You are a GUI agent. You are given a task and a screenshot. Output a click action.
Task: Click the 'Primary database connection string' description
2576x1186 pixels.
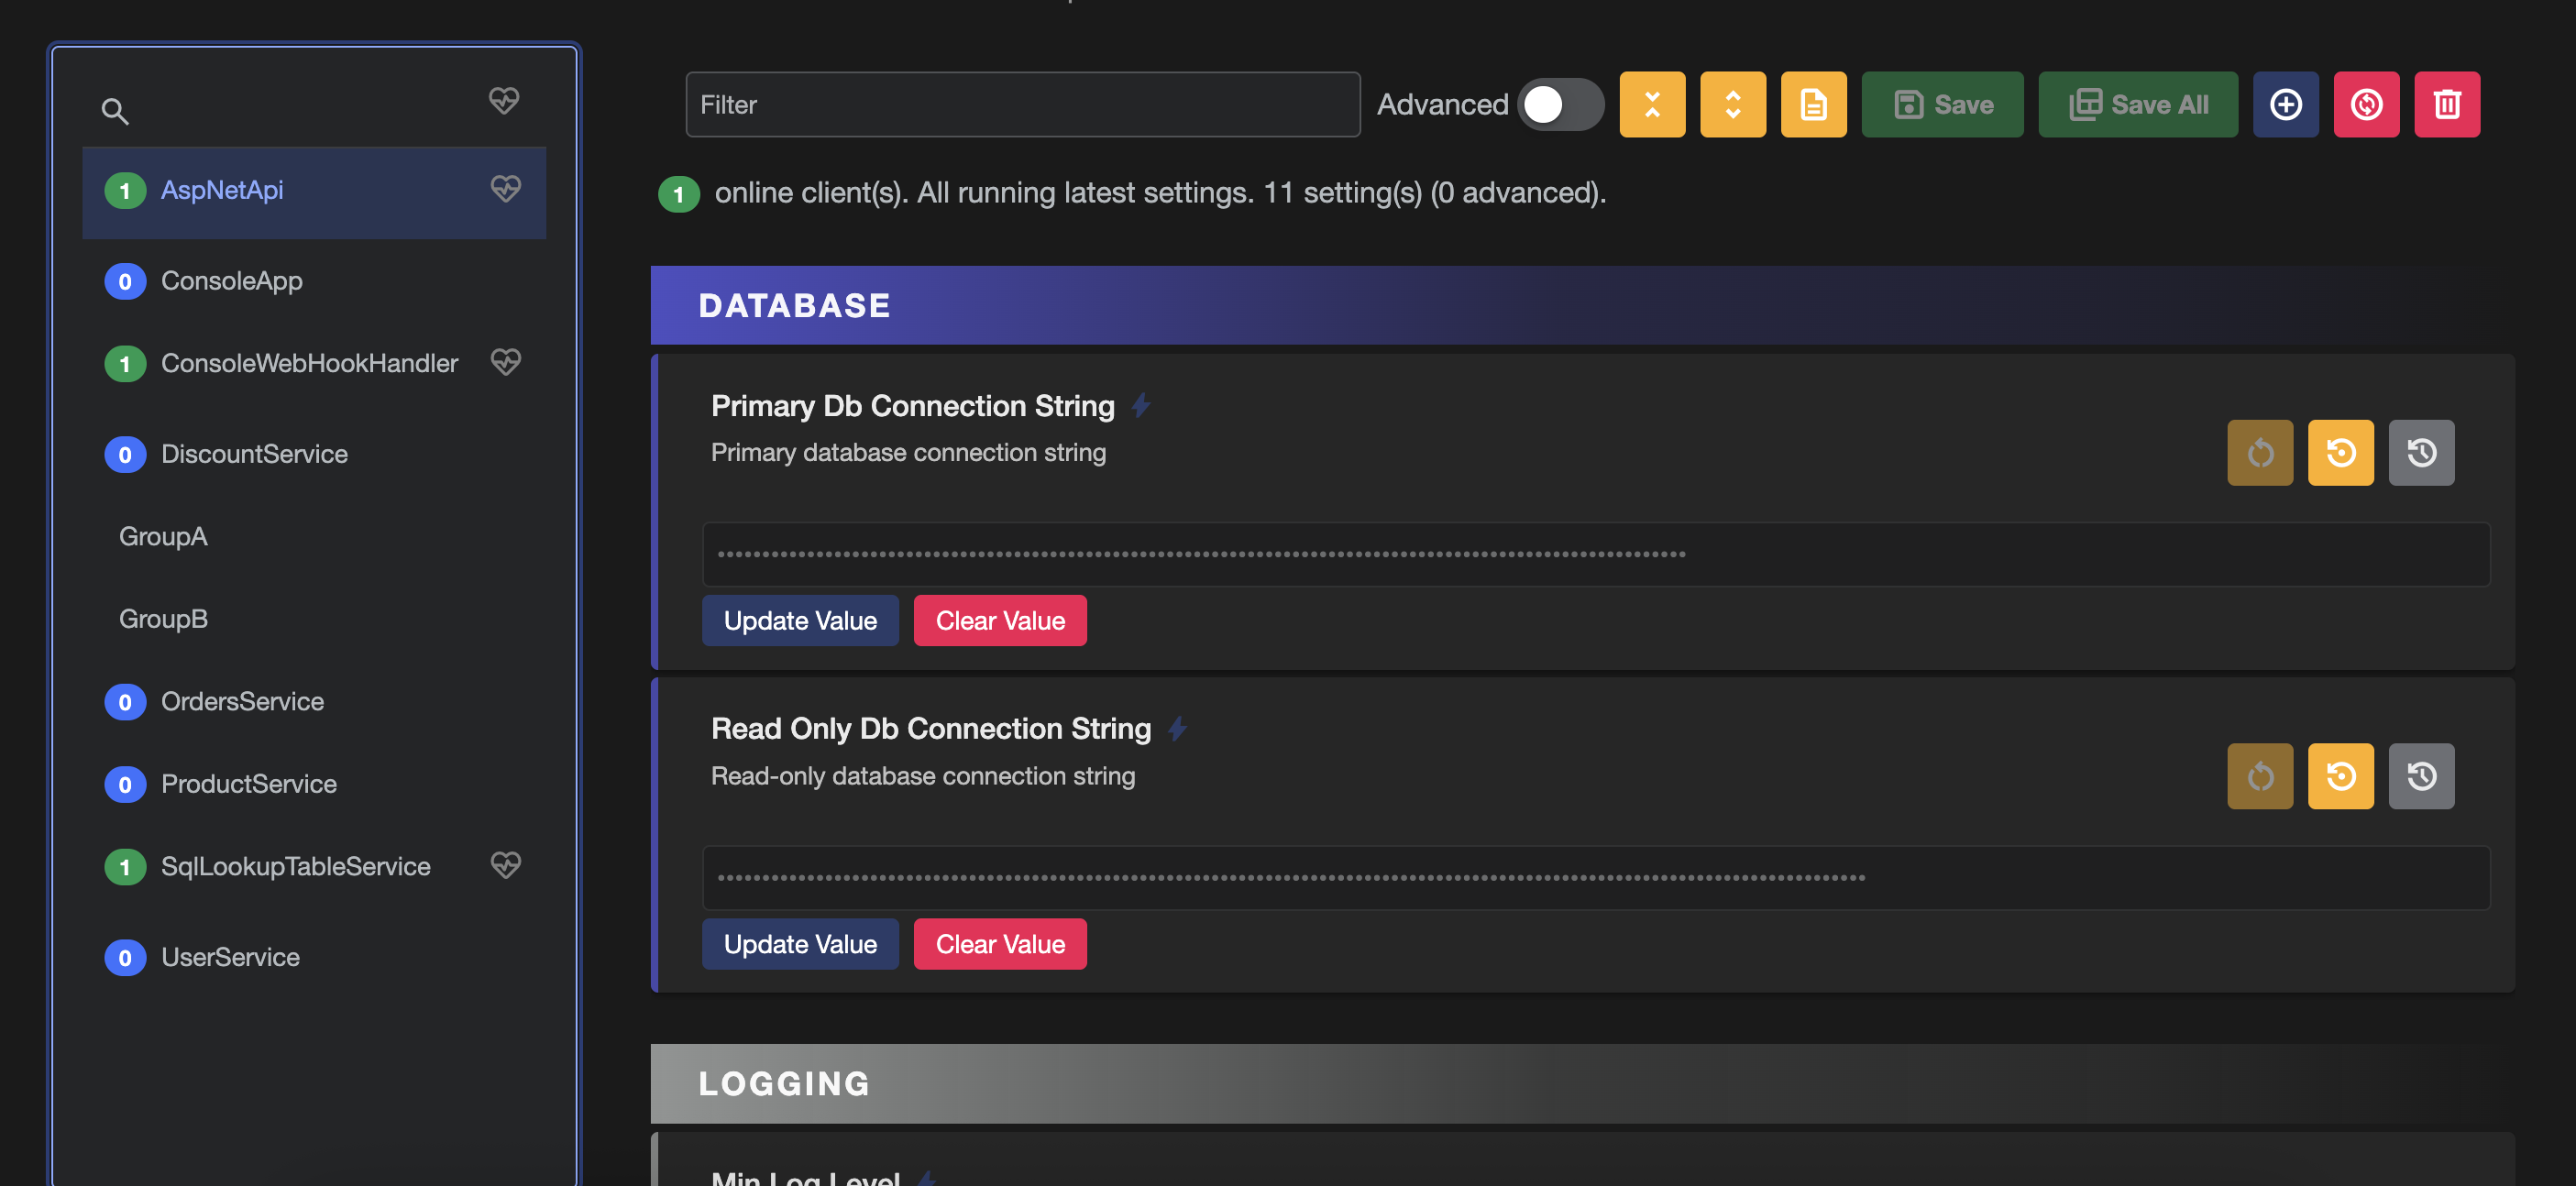[908, 453]
